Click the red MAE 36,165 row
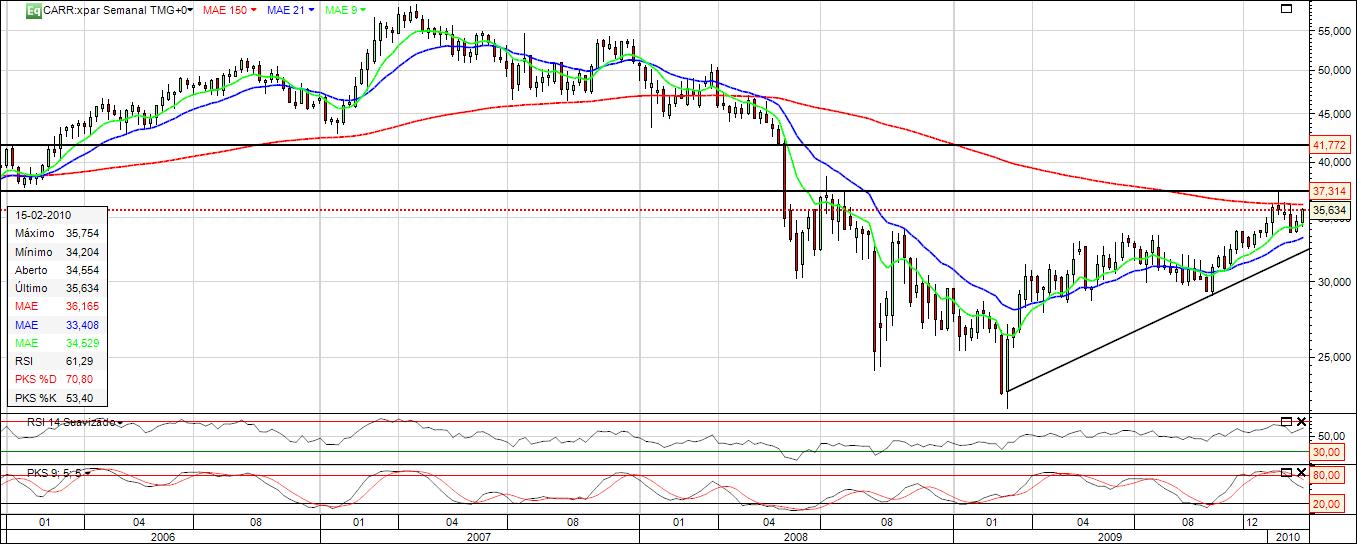Screen dimensions: 1357x544 (57, 306)
